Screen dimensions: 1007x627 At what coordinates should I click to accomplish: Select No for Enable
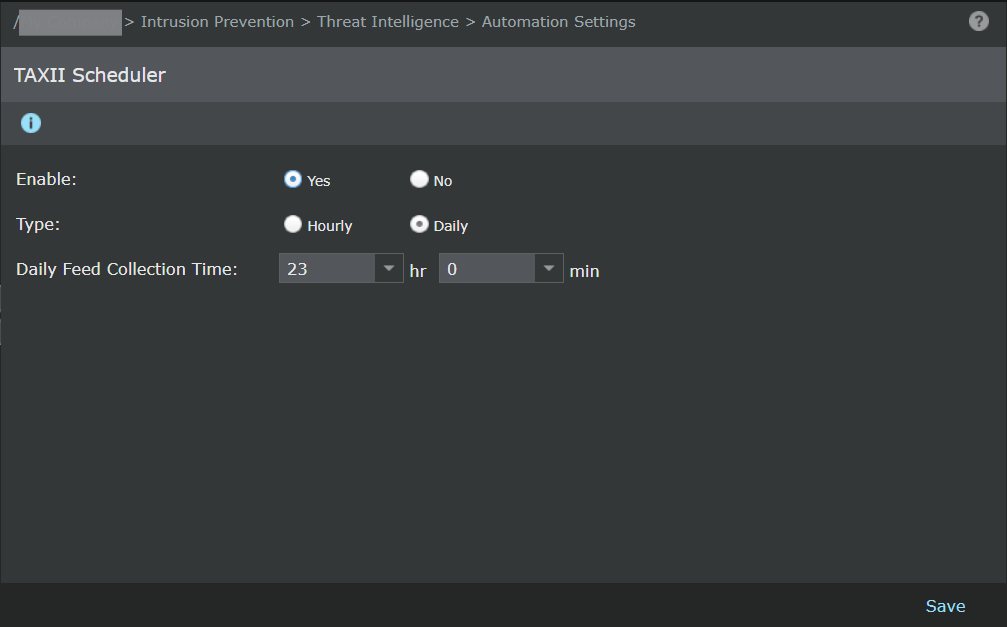click(419, 179)
